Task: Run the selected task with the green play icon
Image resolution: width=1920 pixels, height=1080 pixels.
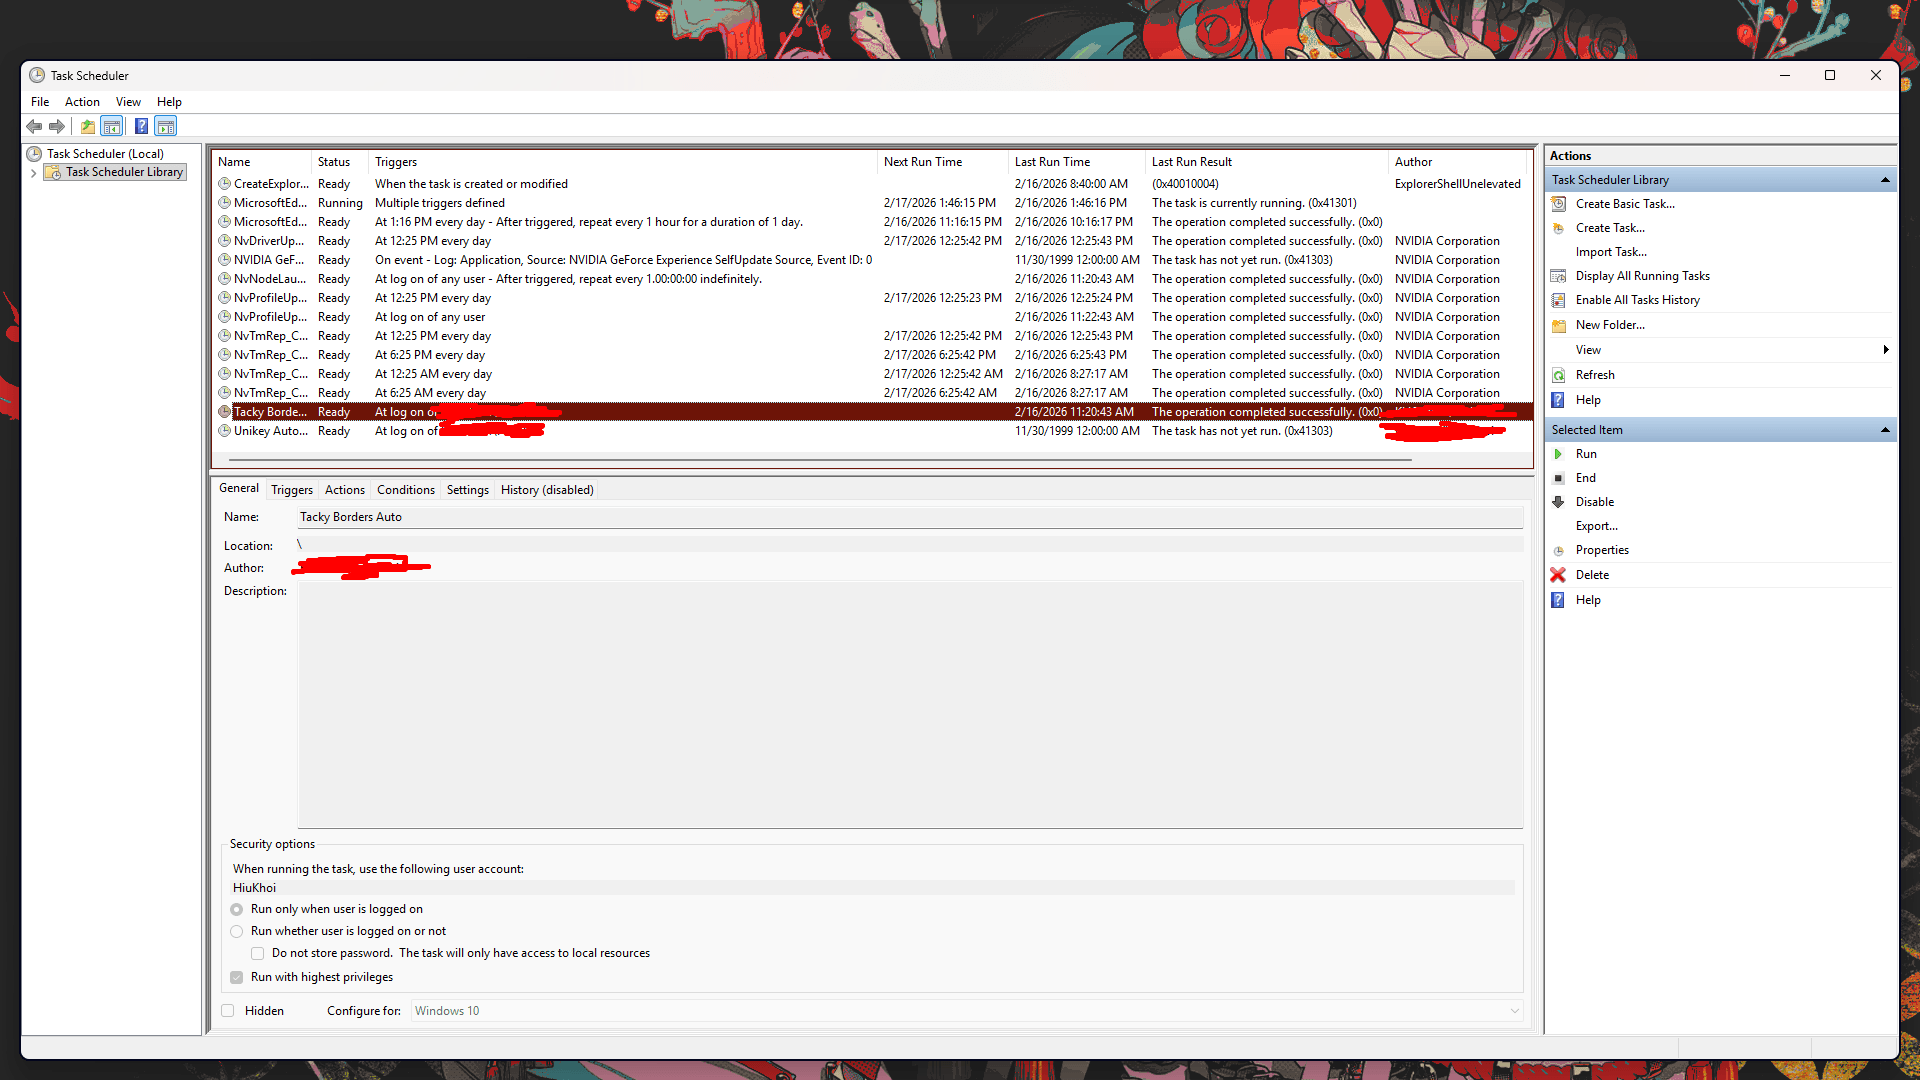Action: (1557, 454)
